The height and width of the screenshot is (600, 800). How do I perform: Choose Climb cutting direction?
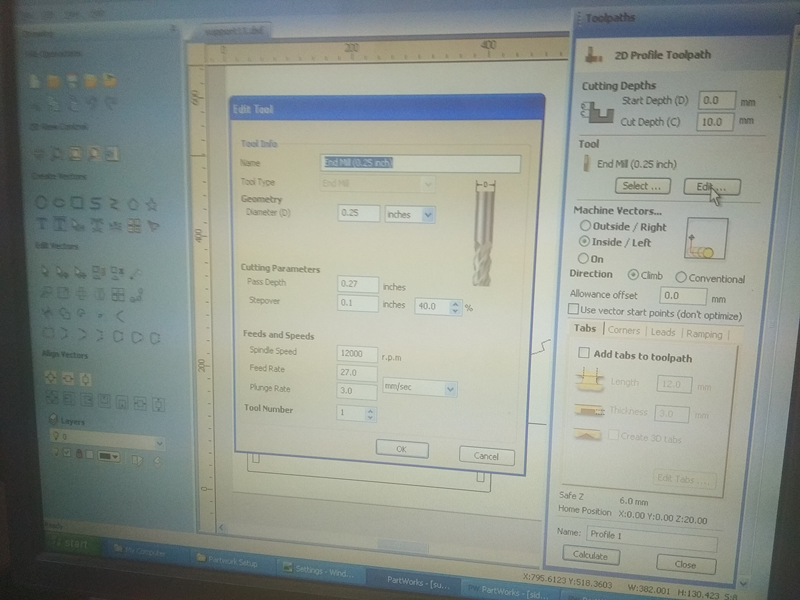(633, 275)
